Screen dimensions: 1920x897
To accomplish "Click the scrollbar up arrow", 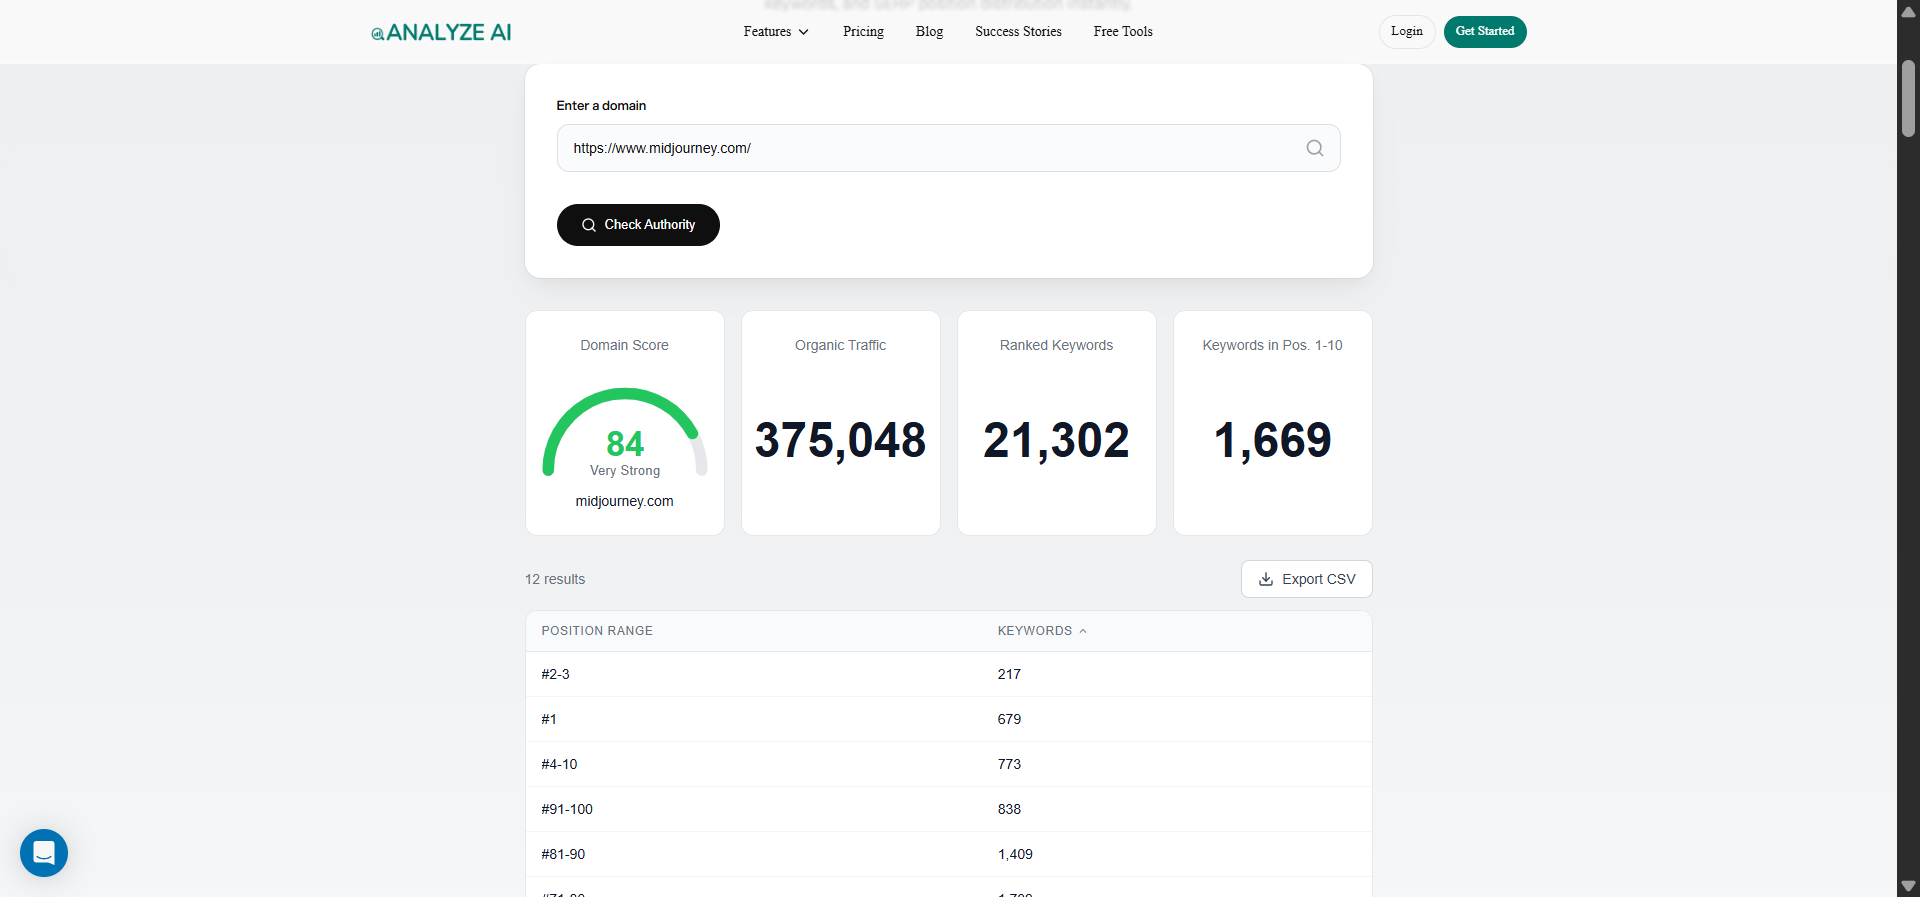I will tap(1908, 11).
